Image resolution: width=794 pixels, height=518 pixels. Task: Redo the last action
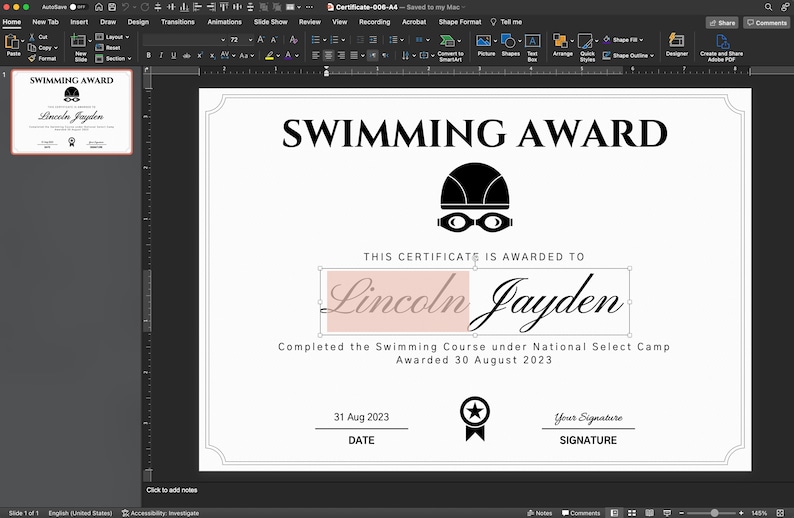coord(145,7)
